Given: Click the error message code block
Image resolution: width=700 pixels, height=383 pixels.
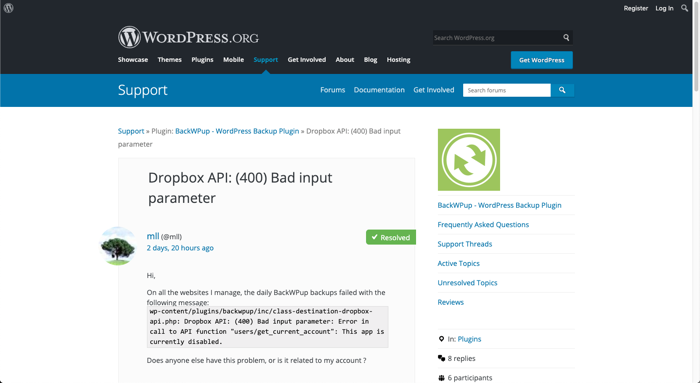Looking at the screenshot, I should pyautogui.click(x=267, y=327).
